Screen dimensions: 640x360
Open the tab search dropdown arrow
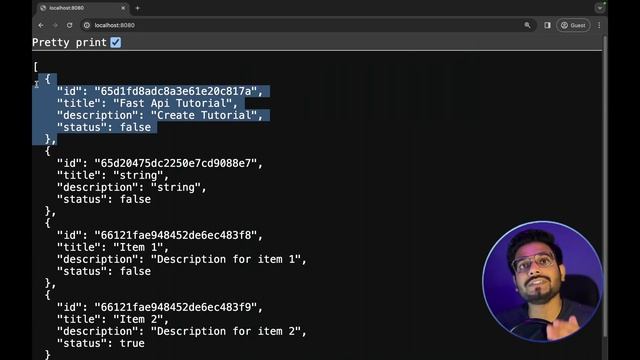(600, 8)
